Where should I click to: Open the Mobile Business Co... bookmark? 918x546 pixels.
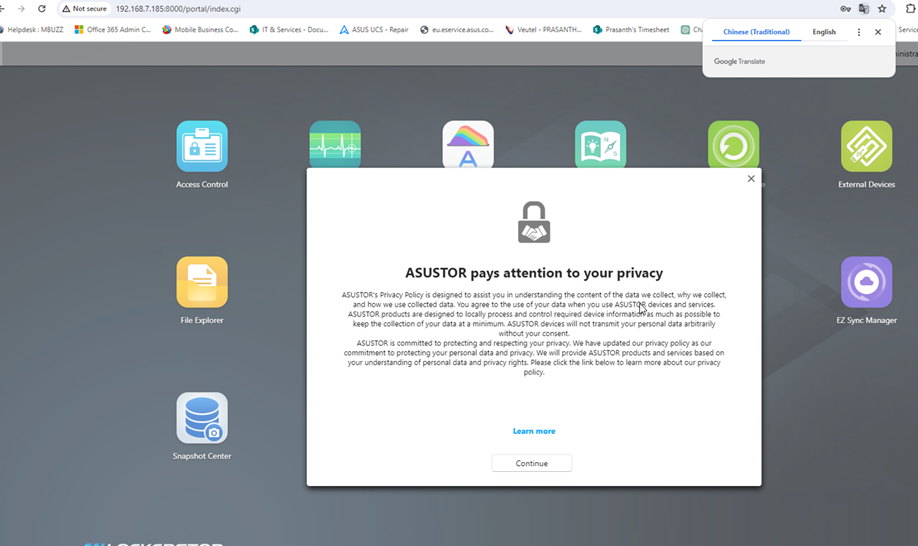[200, 29]
